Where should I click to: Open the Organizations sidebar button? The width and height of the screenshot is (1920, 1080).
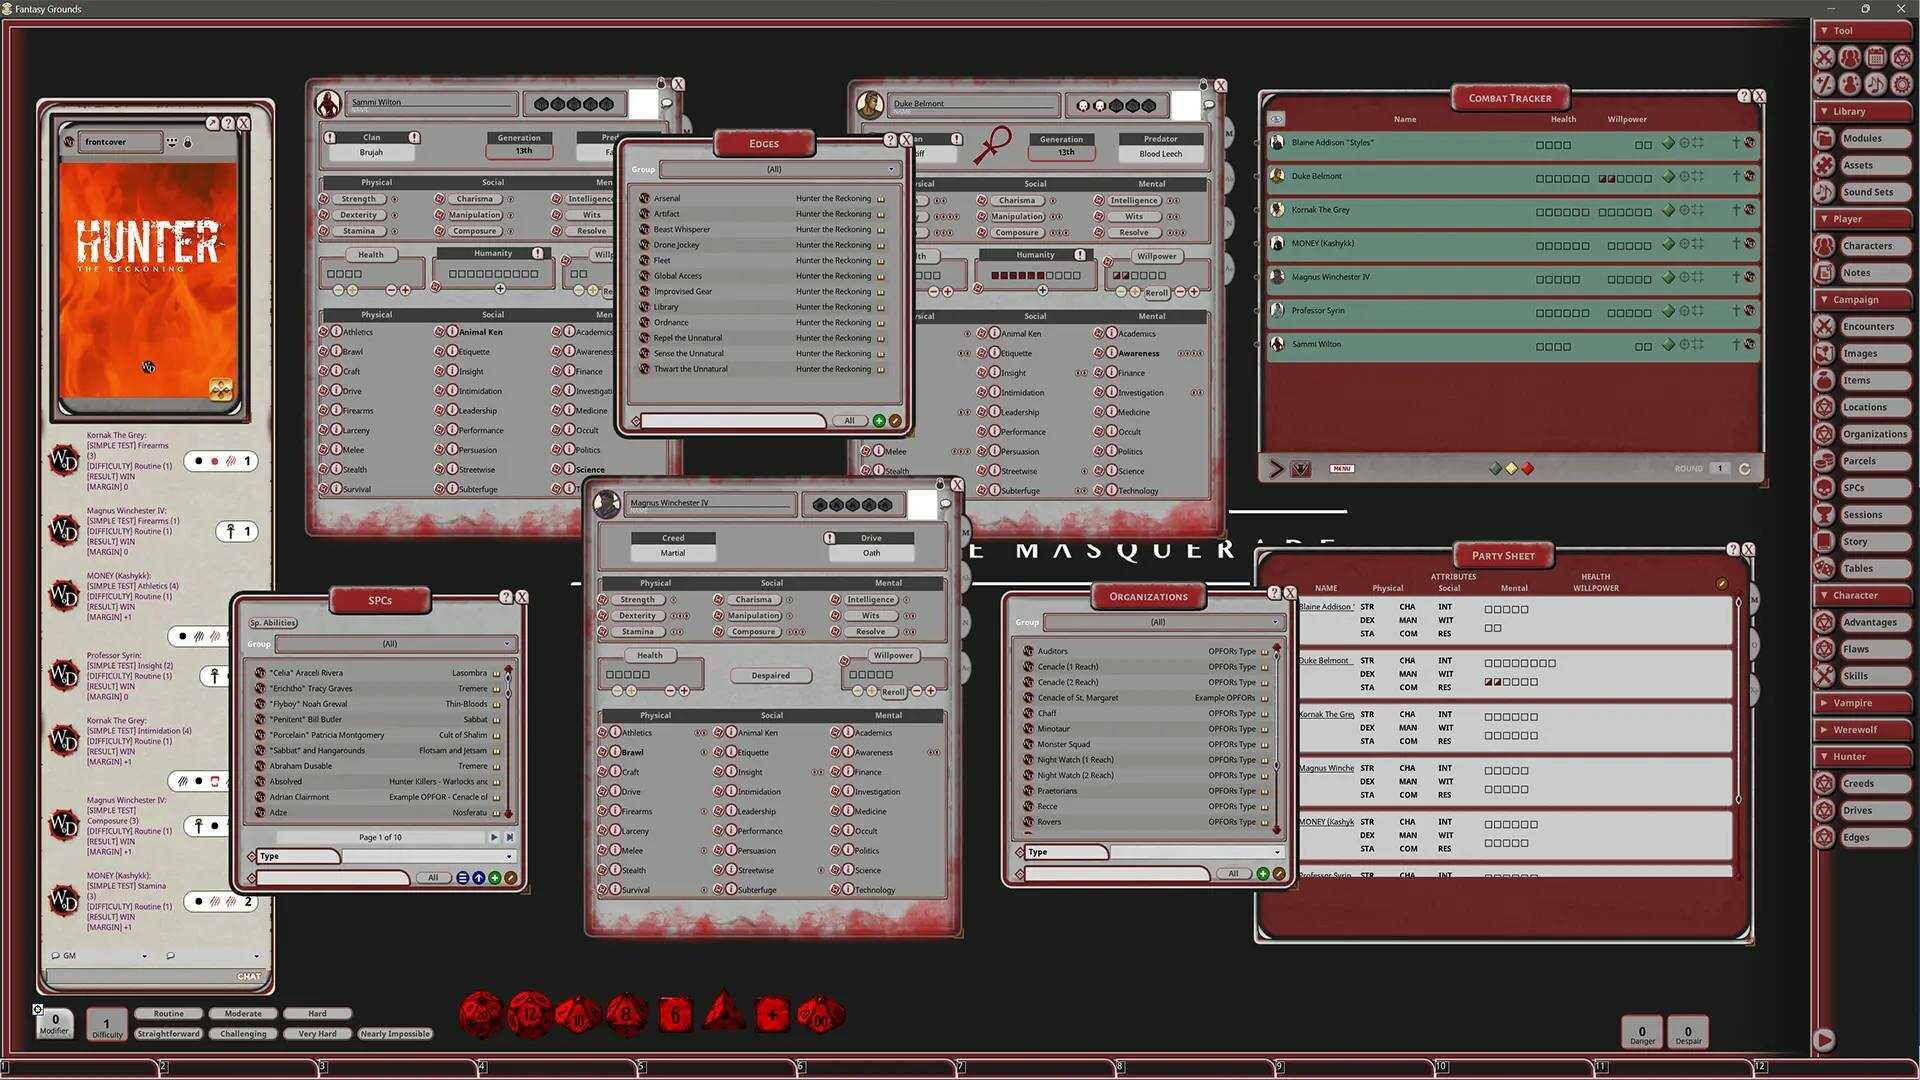(x=1874, y=433)
